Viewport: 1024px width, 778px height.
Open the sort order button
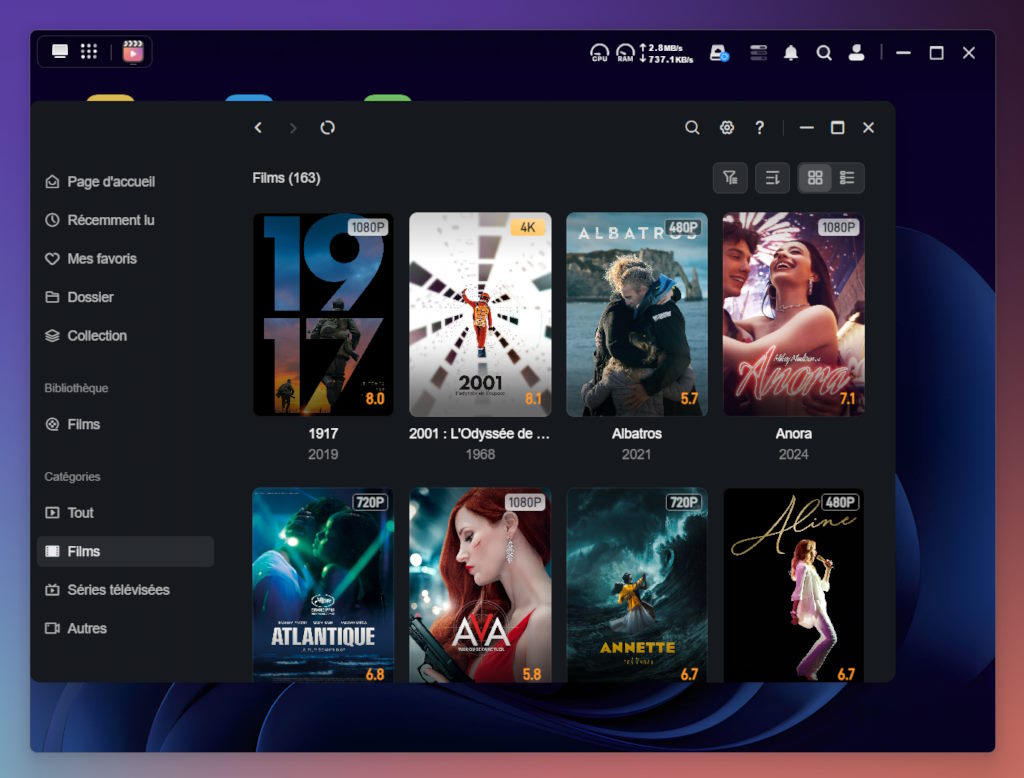click(772, 178)
